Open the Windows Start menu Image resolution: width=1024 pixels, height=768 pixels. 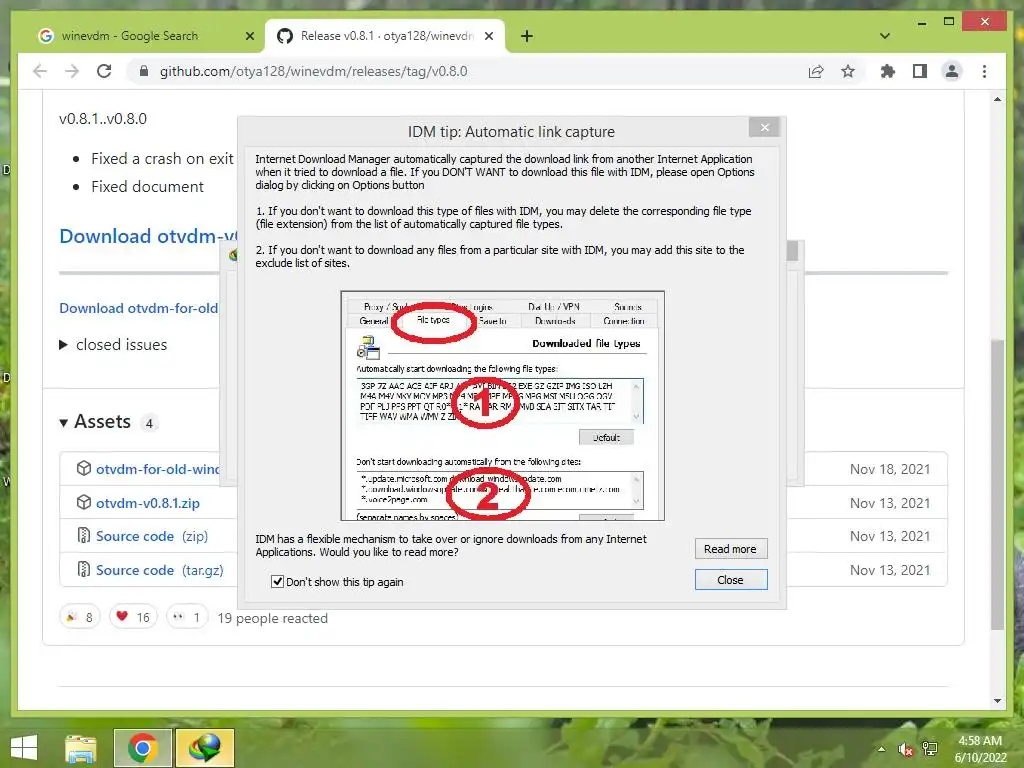(24, 748)
